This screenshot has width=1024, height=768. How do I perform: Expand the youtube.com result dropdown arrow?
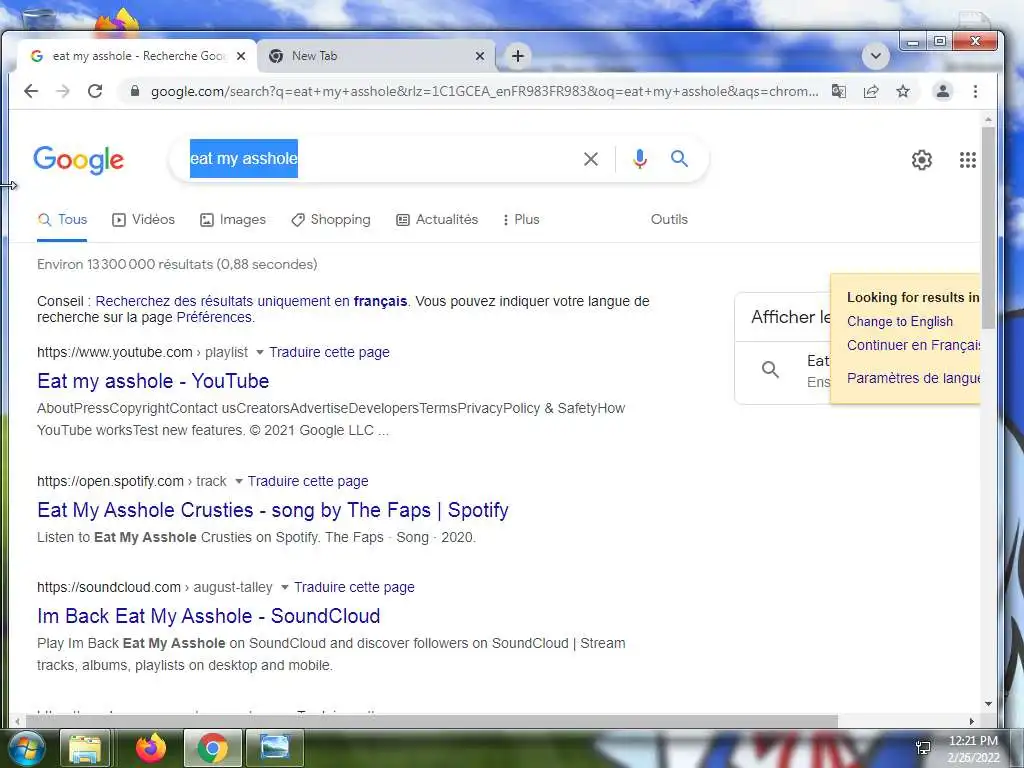click(259, 353)
